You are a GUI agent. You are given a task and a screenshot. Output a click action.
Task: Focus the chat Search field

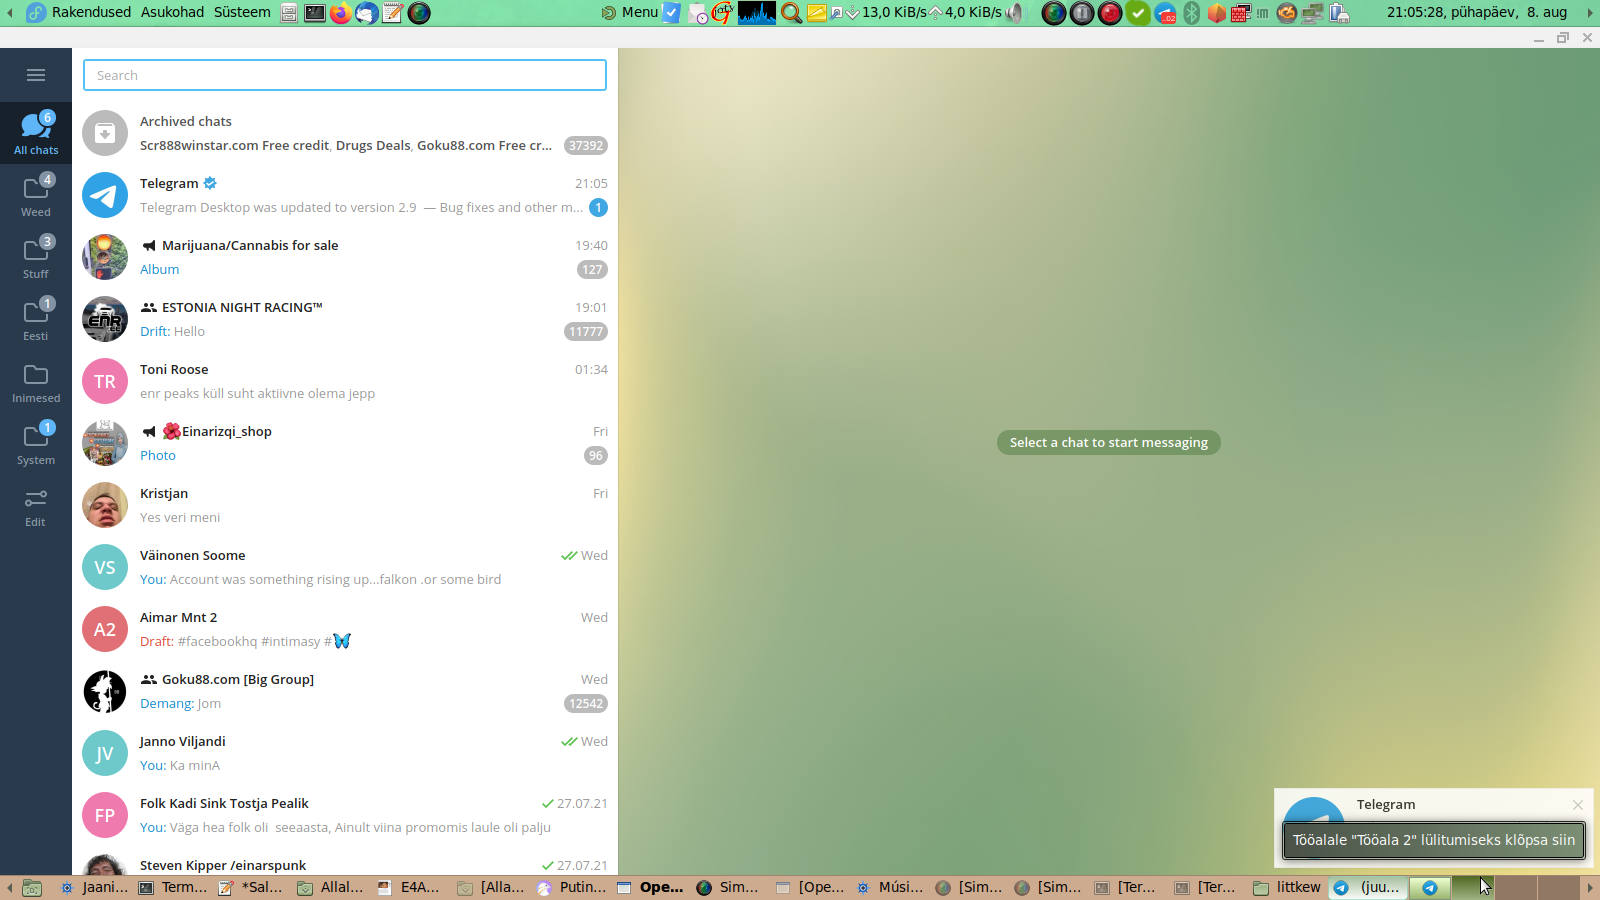tap(345, 75)
